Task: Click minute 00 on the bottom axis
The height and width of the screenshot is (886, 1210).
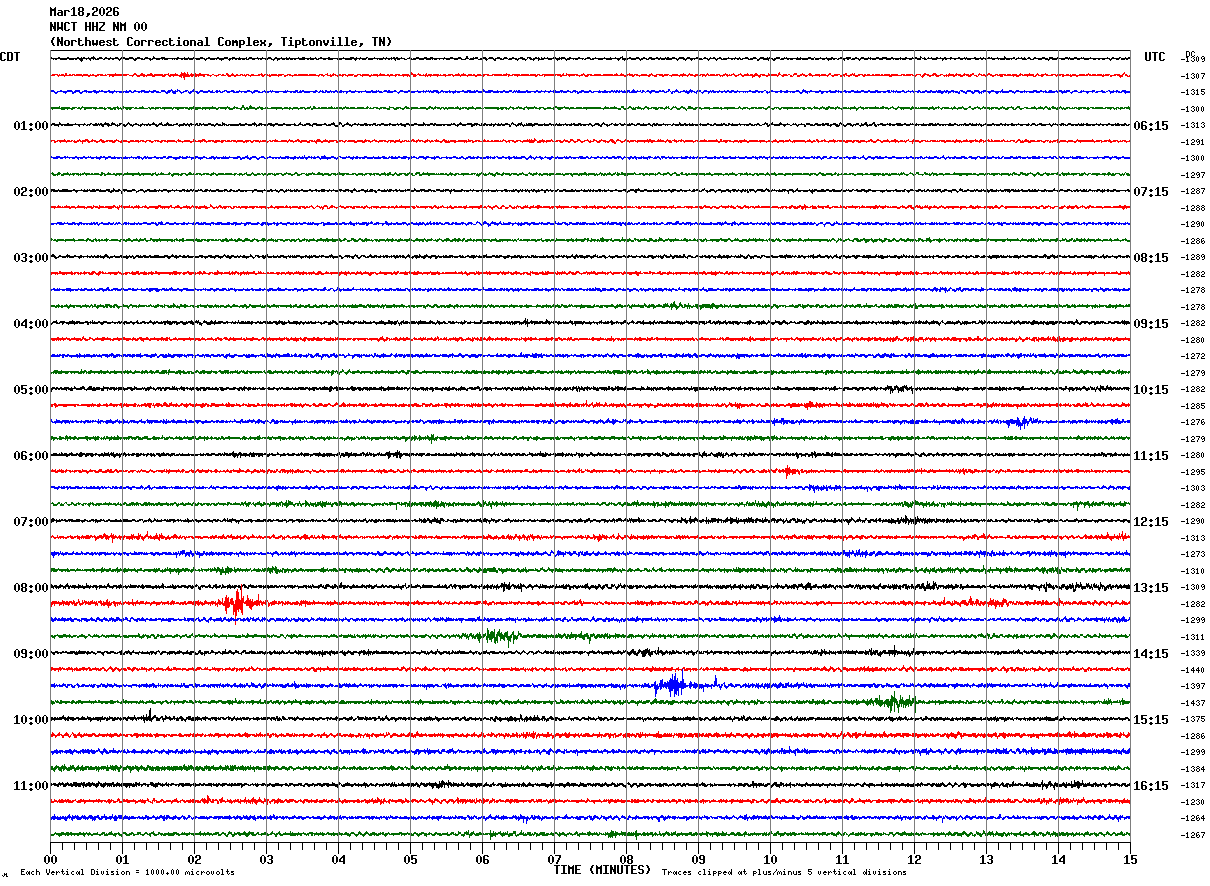Action: pyautogui.click(x=50, y=859)
